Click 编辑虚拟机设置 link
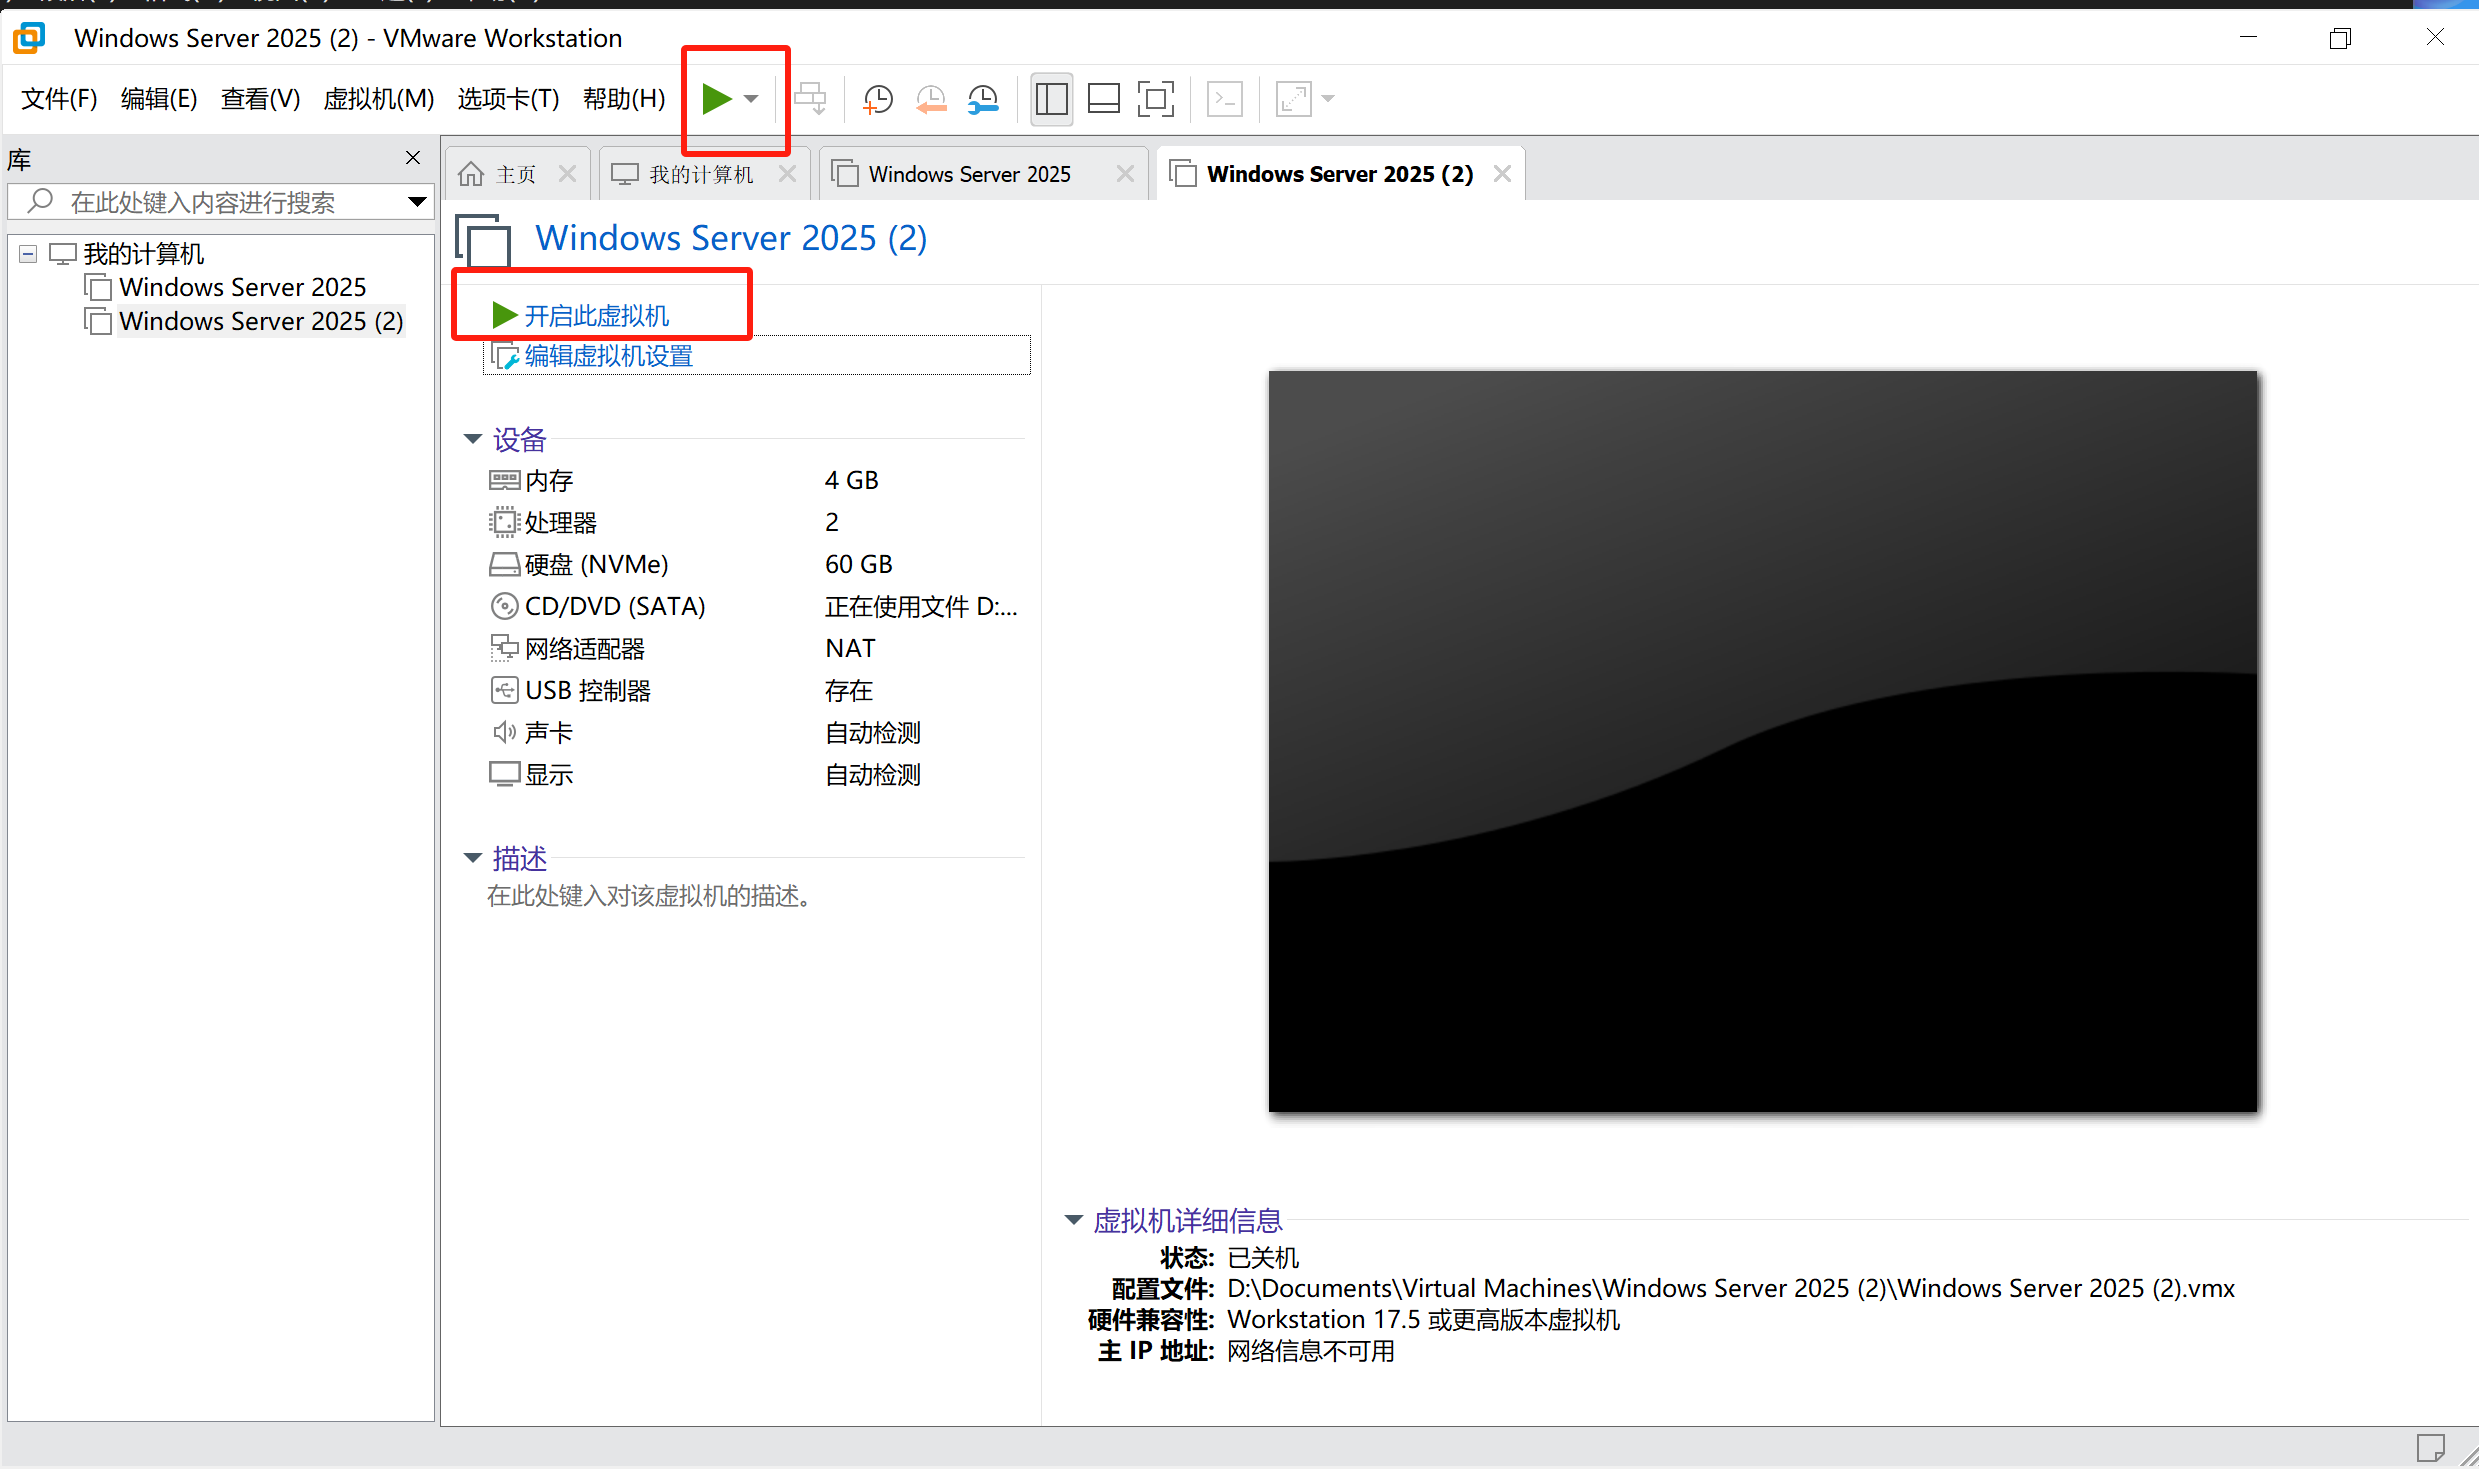 pyautogui.click(x=608, y=356)
